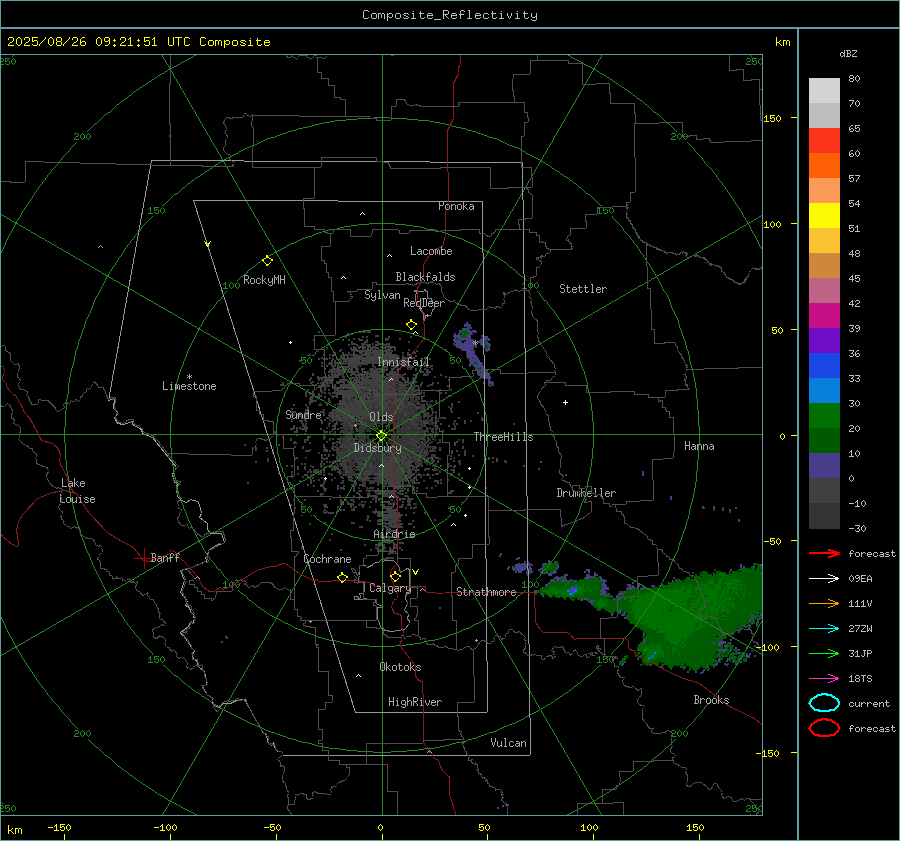Click the Vulcan label
This screenshot has height=841, width=900.
(x=508, y=743)
